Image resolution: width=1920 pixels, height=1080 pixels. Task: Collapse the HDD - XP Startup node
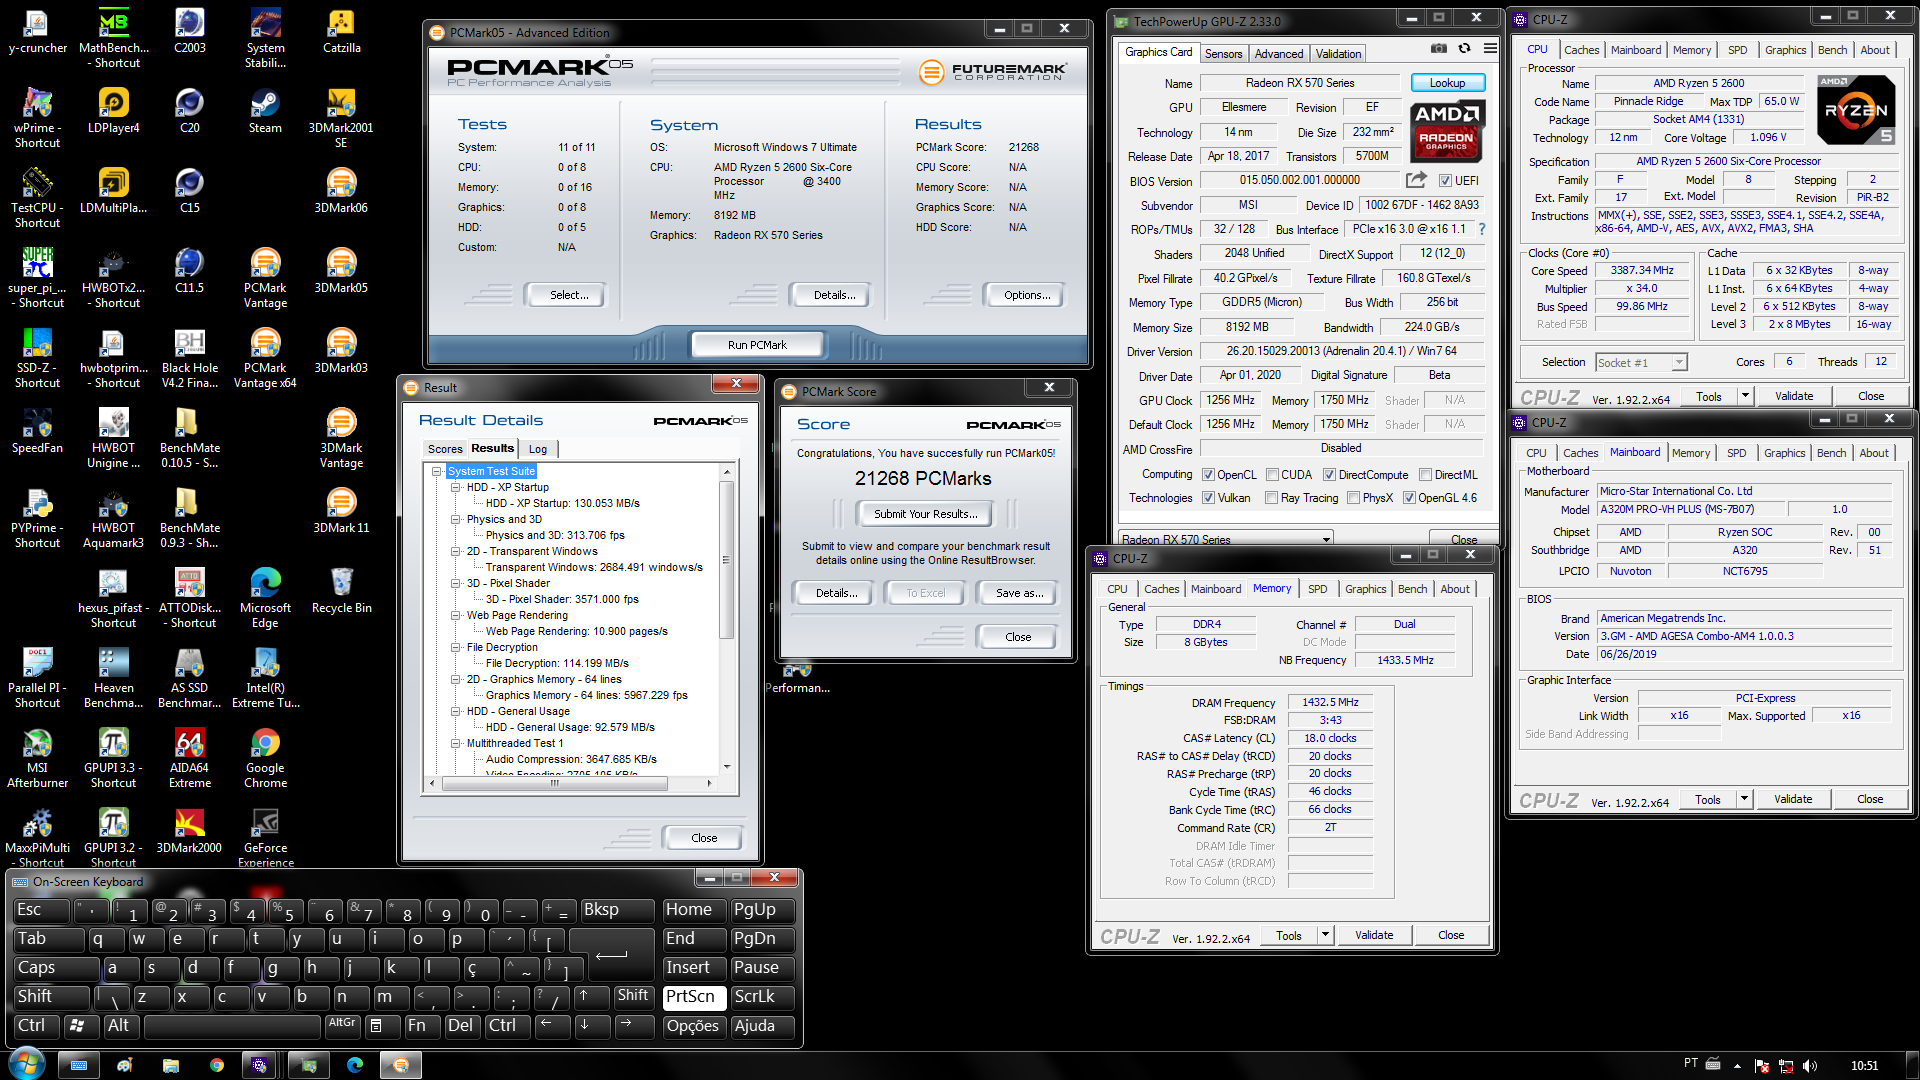pos(456,487)
